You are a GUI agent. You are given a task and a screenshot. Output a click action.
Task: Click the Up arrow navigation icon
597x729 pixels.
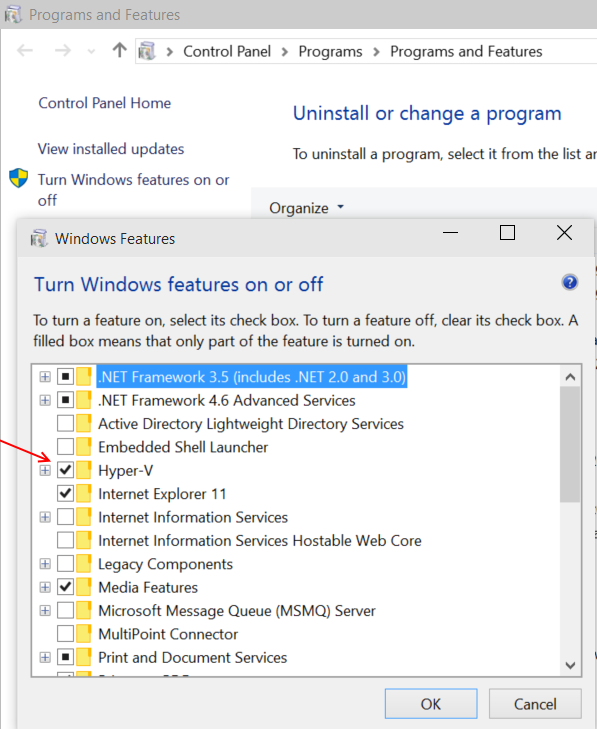119,50
